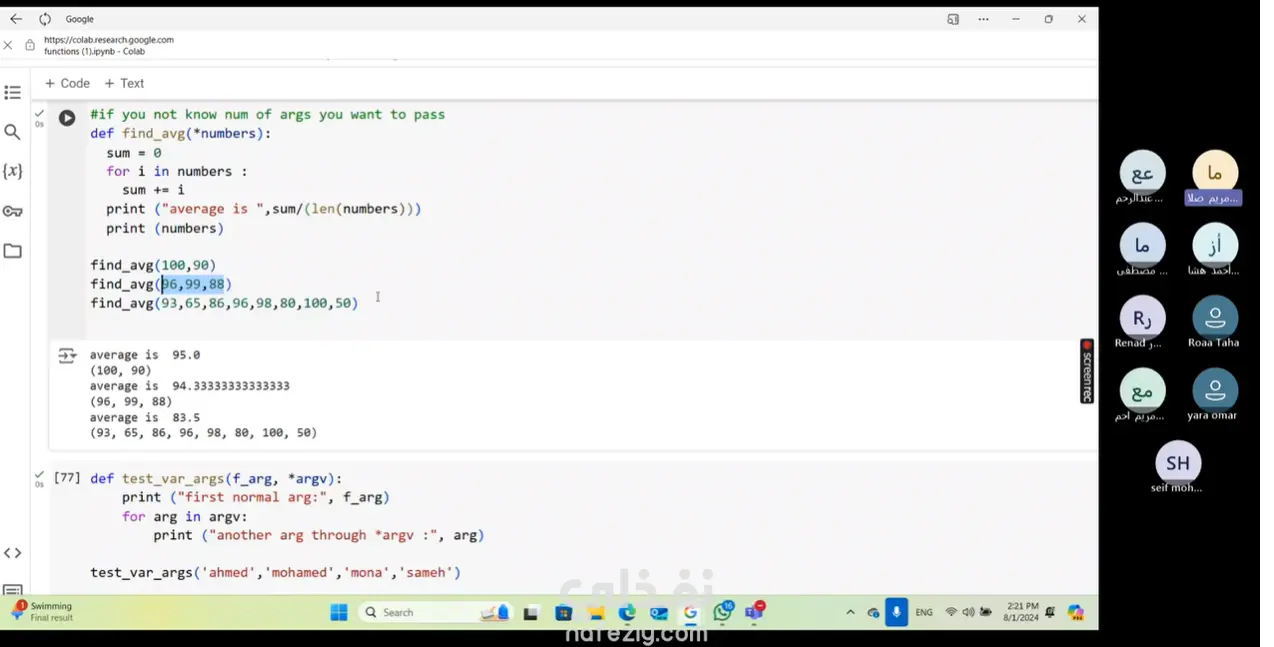This screenshot has width=1274, height=647.
Task: Open Colab table of contents sidebar icon
Action: [13, 93]
